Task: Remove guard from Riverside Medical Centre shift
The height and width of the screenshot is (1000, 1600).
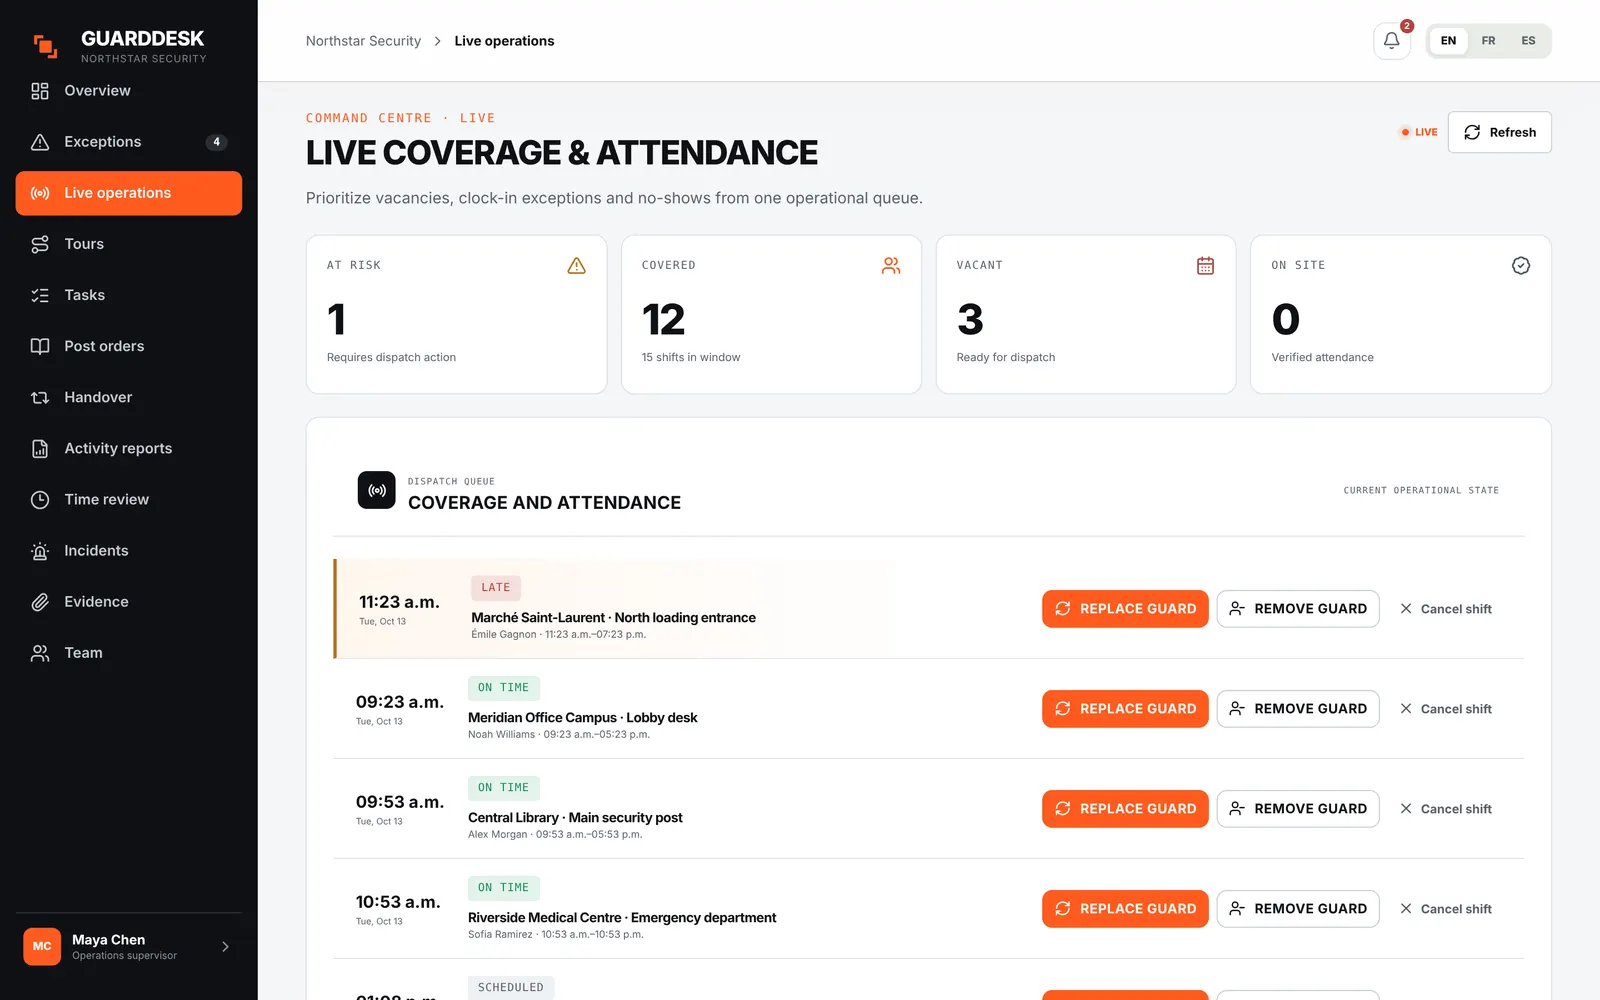Action: (x=1298, y=909)
